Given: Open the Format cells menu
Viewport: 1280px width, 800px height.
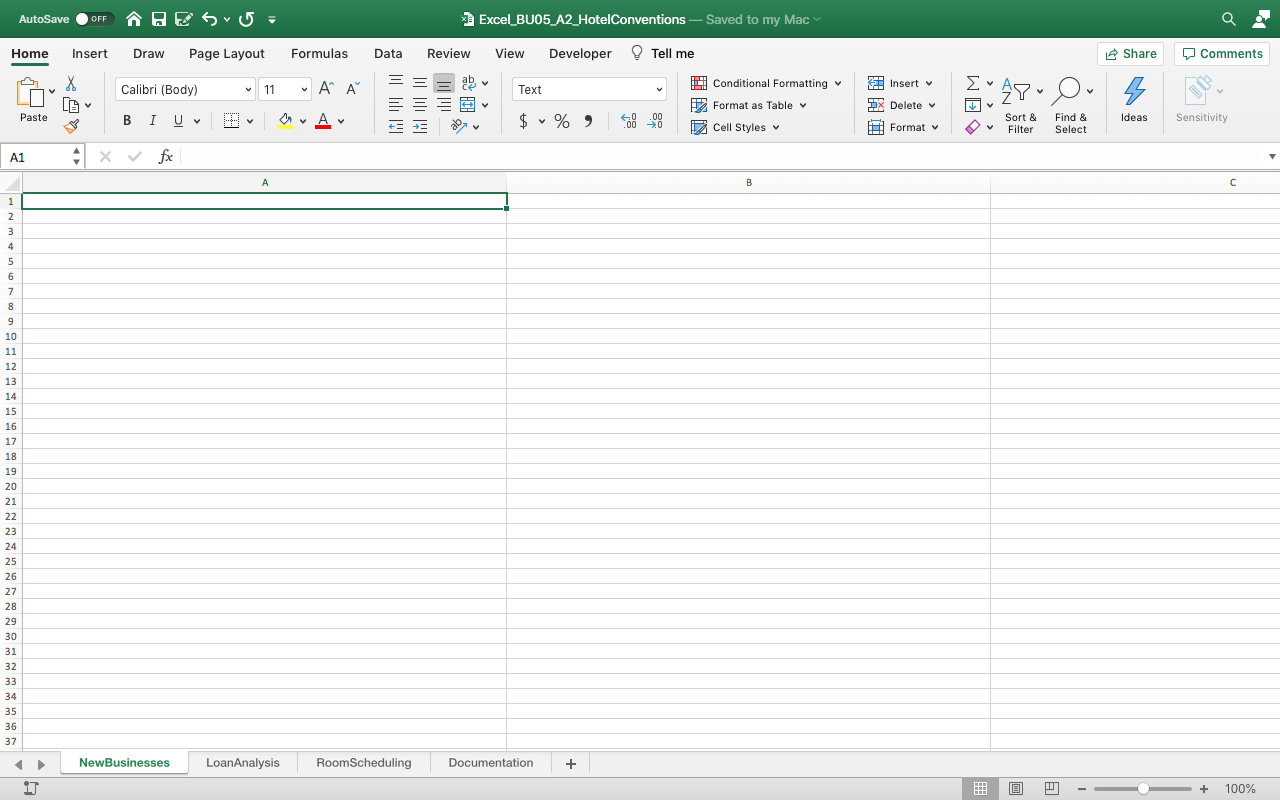Looking at the screenshot, I should coord(903,127).
